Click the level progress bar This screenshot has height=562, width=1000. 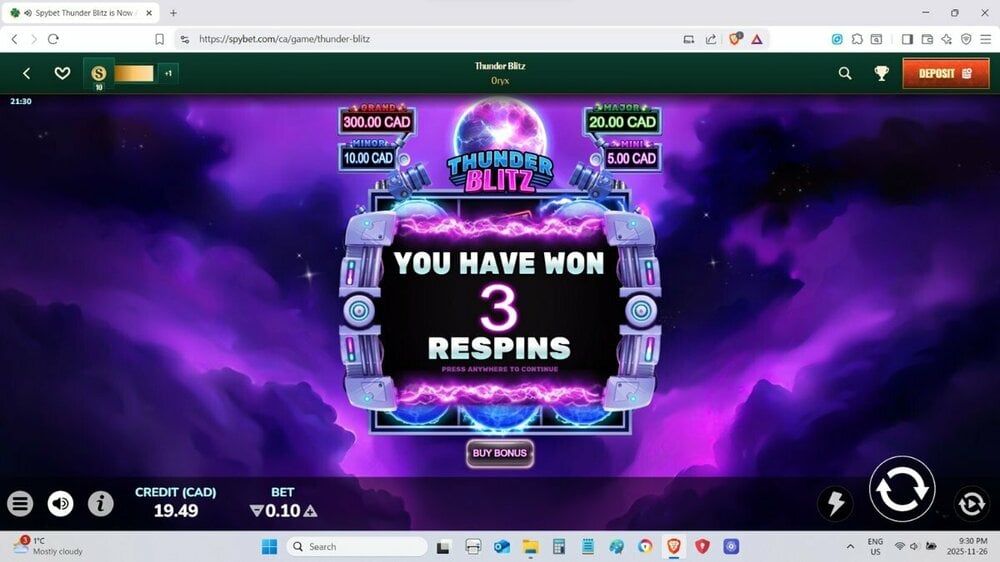point(134,73)
